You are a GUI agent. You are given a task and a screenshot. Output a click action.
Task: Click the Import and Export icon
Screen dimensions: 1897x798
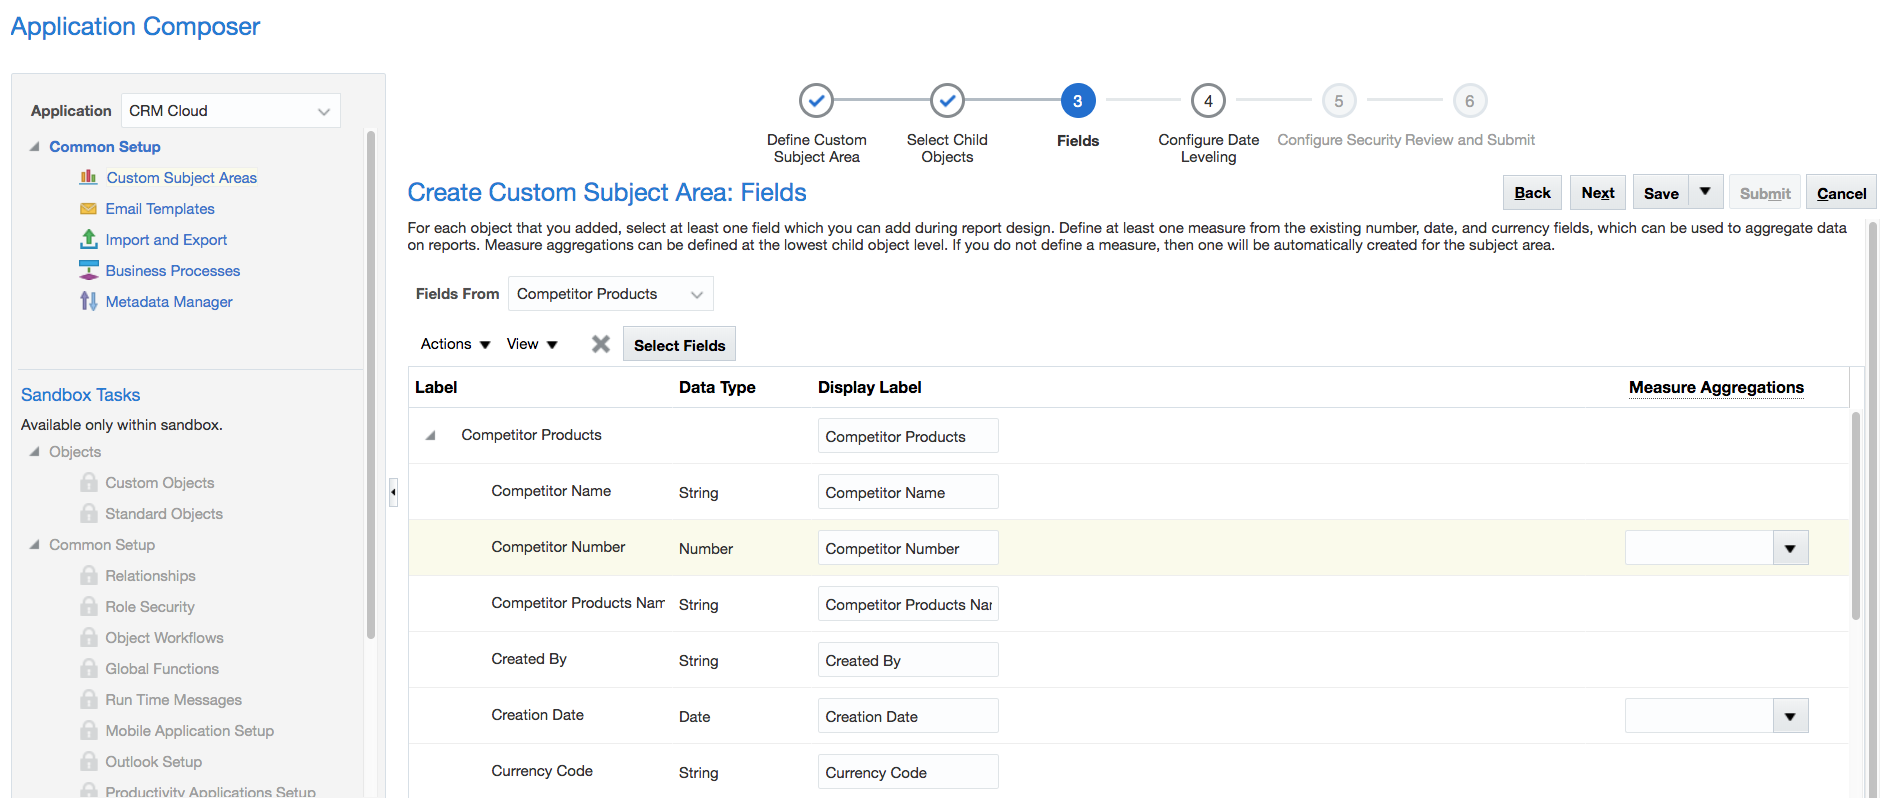[88, 239]
